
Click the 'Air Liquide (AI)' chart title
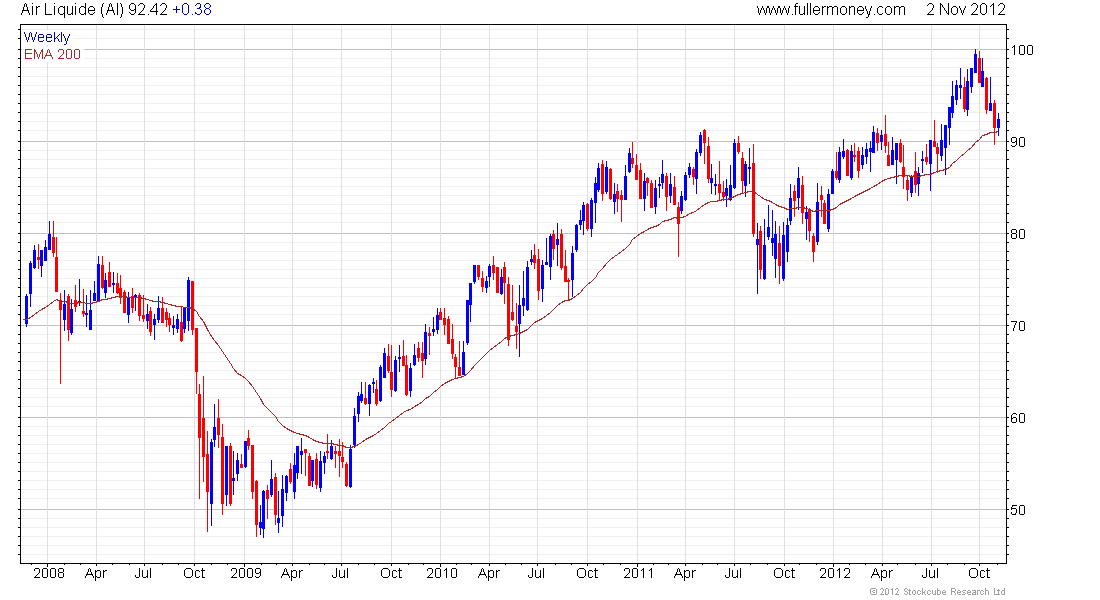click(x=72, y=10)
